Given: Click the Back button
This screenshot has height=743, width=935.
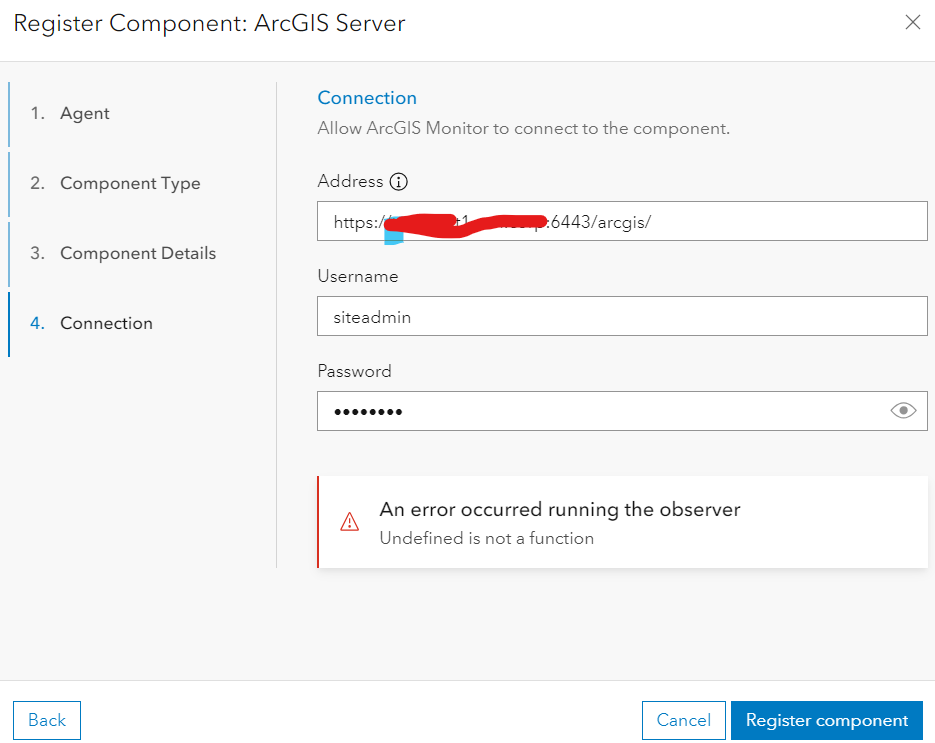Looking at the screenshot, I should [47, 720].
